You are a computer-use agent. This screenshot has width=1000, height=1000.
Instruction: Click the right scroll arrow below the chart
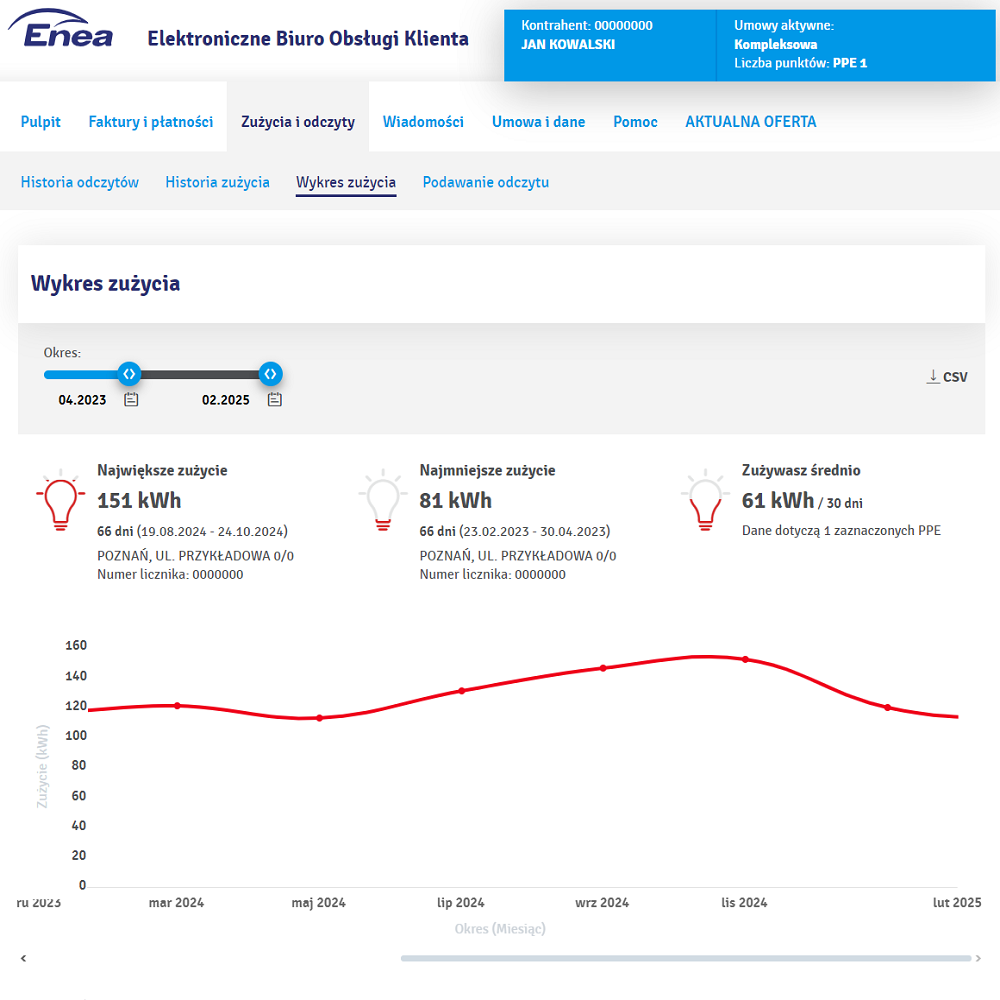pyautogui.click(x=978, y=958)
